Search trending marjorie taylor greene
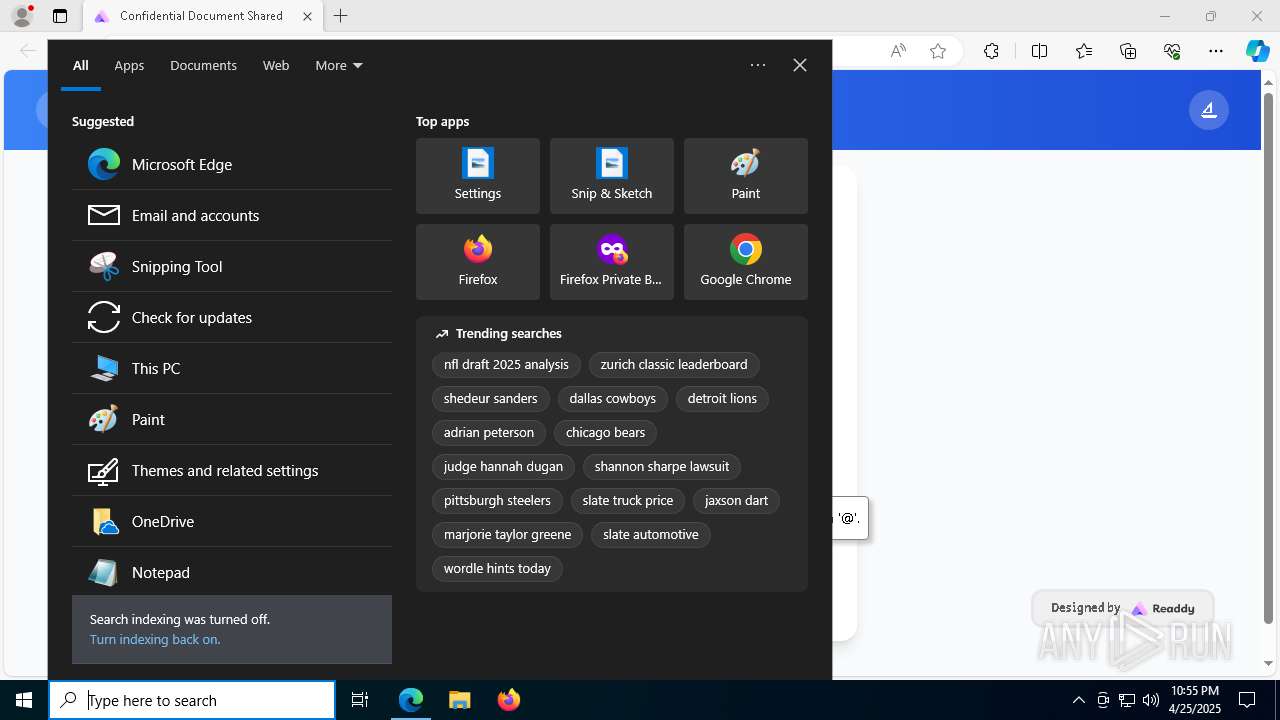Image resolution: width=1280 pixels, height=720 pixels. [507, 535]
